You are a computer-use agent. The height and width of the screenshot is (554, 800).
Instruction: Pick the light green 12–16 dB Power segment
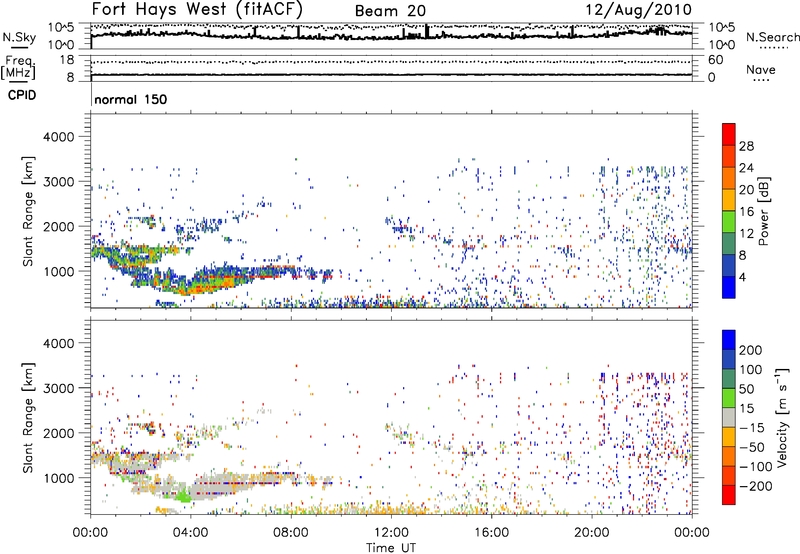[729, 221]
